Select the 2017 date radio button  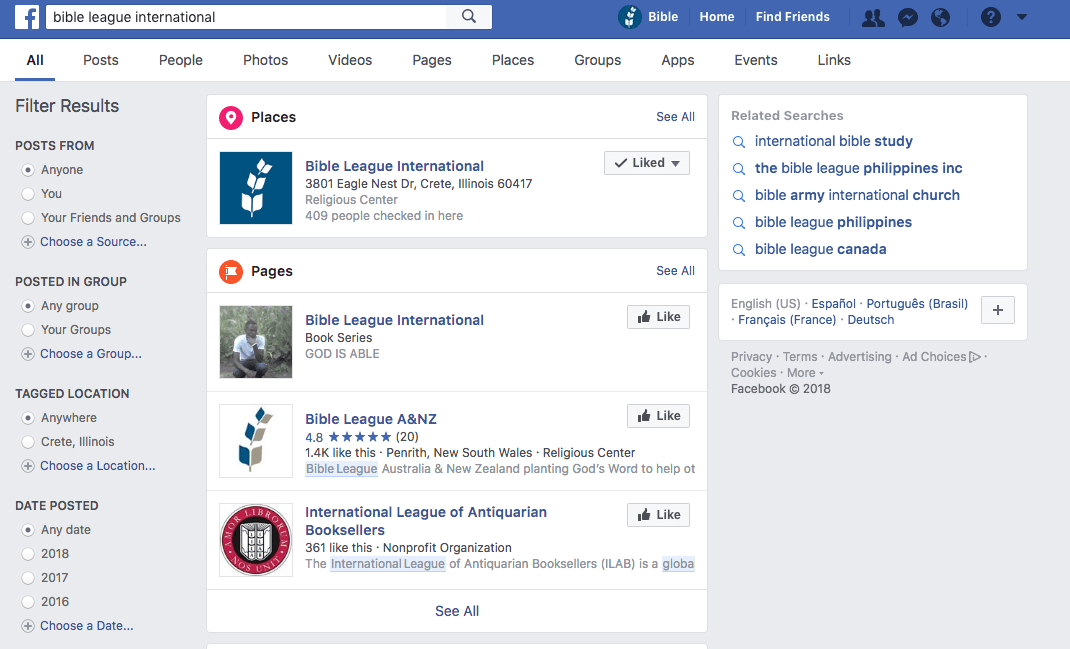pyautogui.click(x=28, y=577)
